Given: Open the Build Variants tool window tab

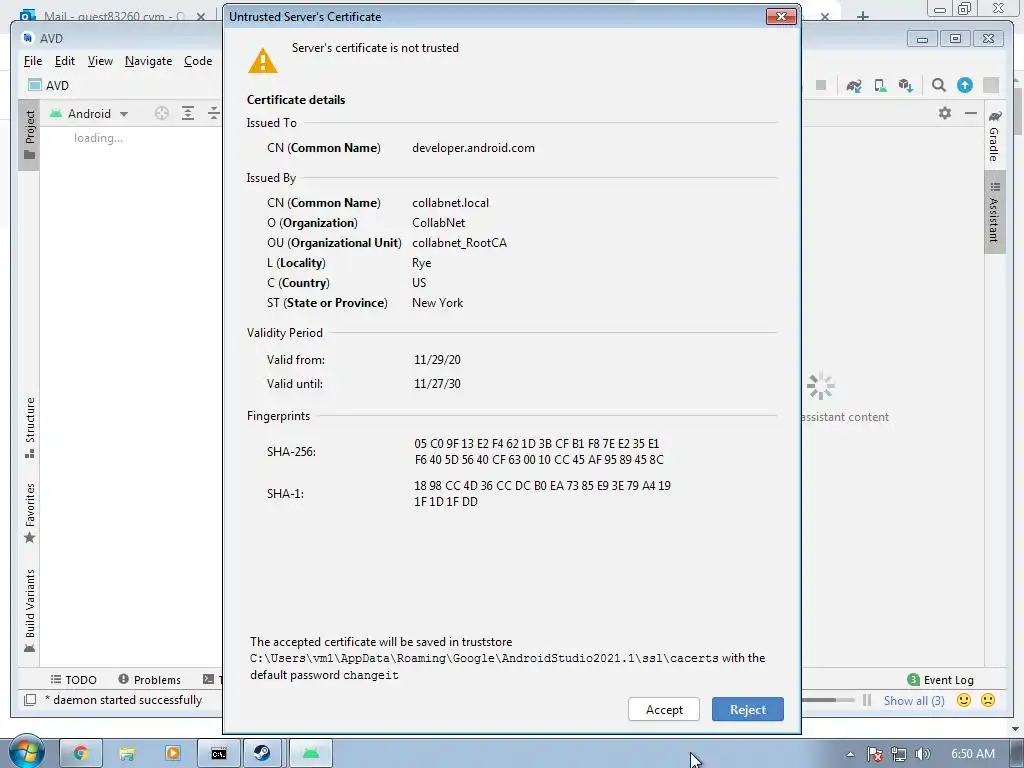Looking at the screenshot, I should point(29,611).
